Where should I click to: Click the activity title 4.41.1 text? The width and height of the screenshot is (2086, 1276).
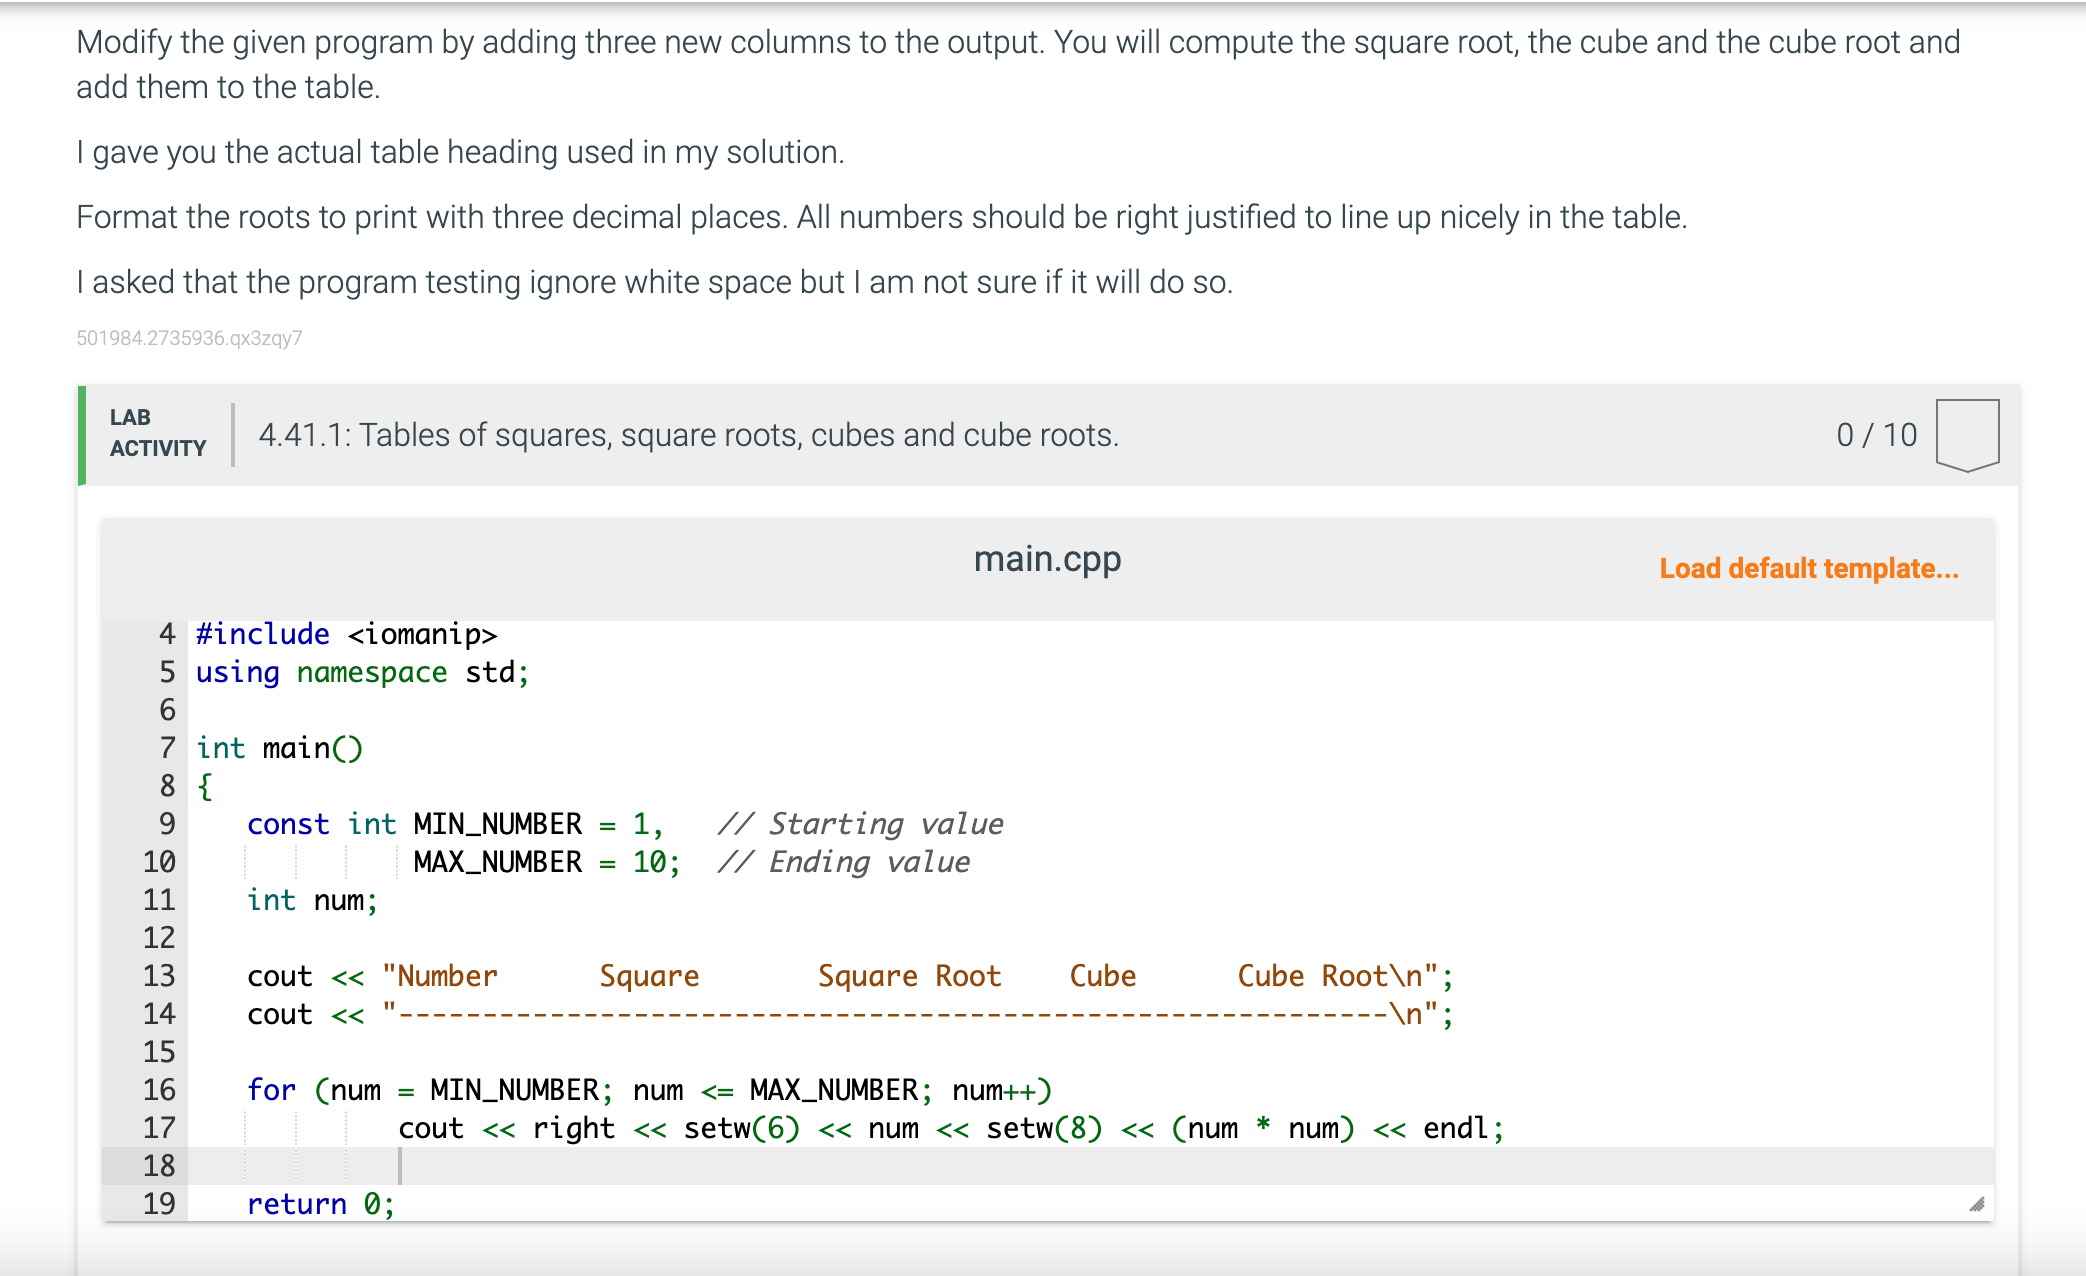[x=688, y=435]
